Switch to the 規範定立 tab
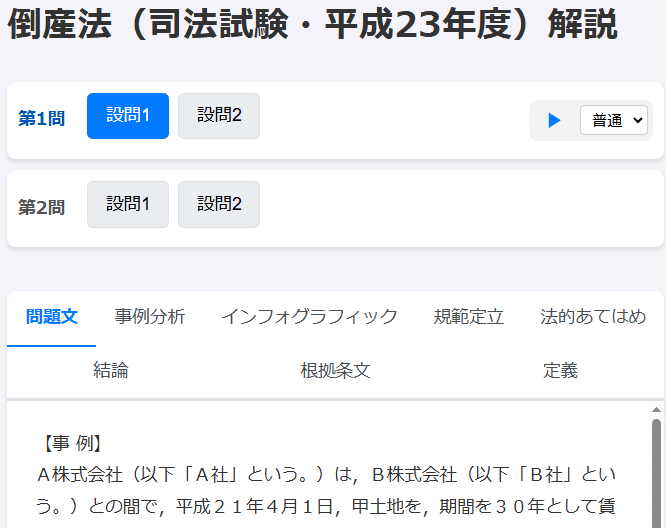This screenshot has width=666, height=528. point(468,317)
